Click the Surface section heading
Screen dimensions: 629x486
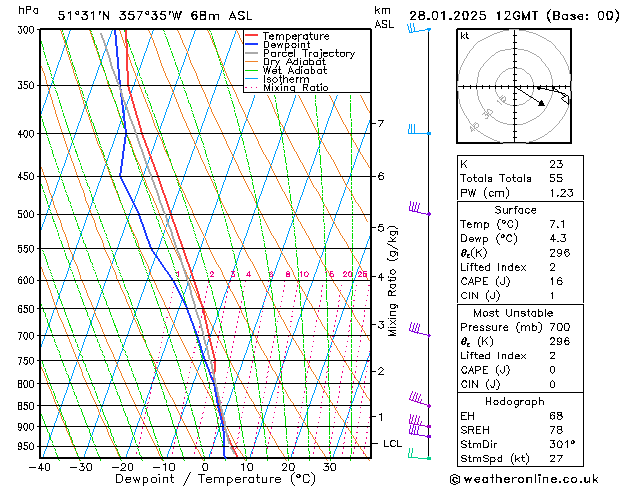[515, 210]
